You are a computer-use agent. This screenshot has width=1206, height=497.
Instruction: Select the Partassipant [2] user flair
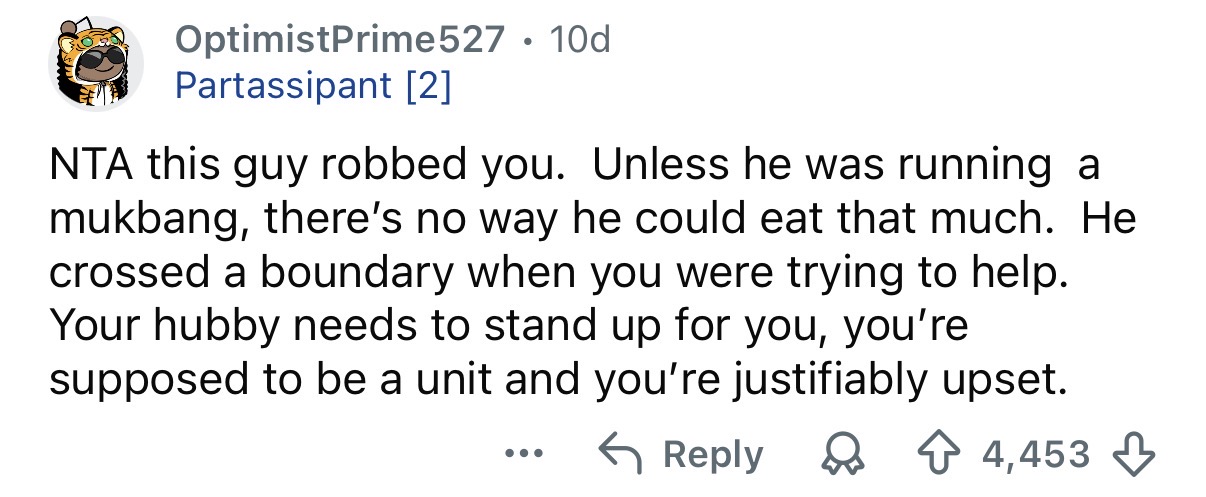(x=313, y=86)
